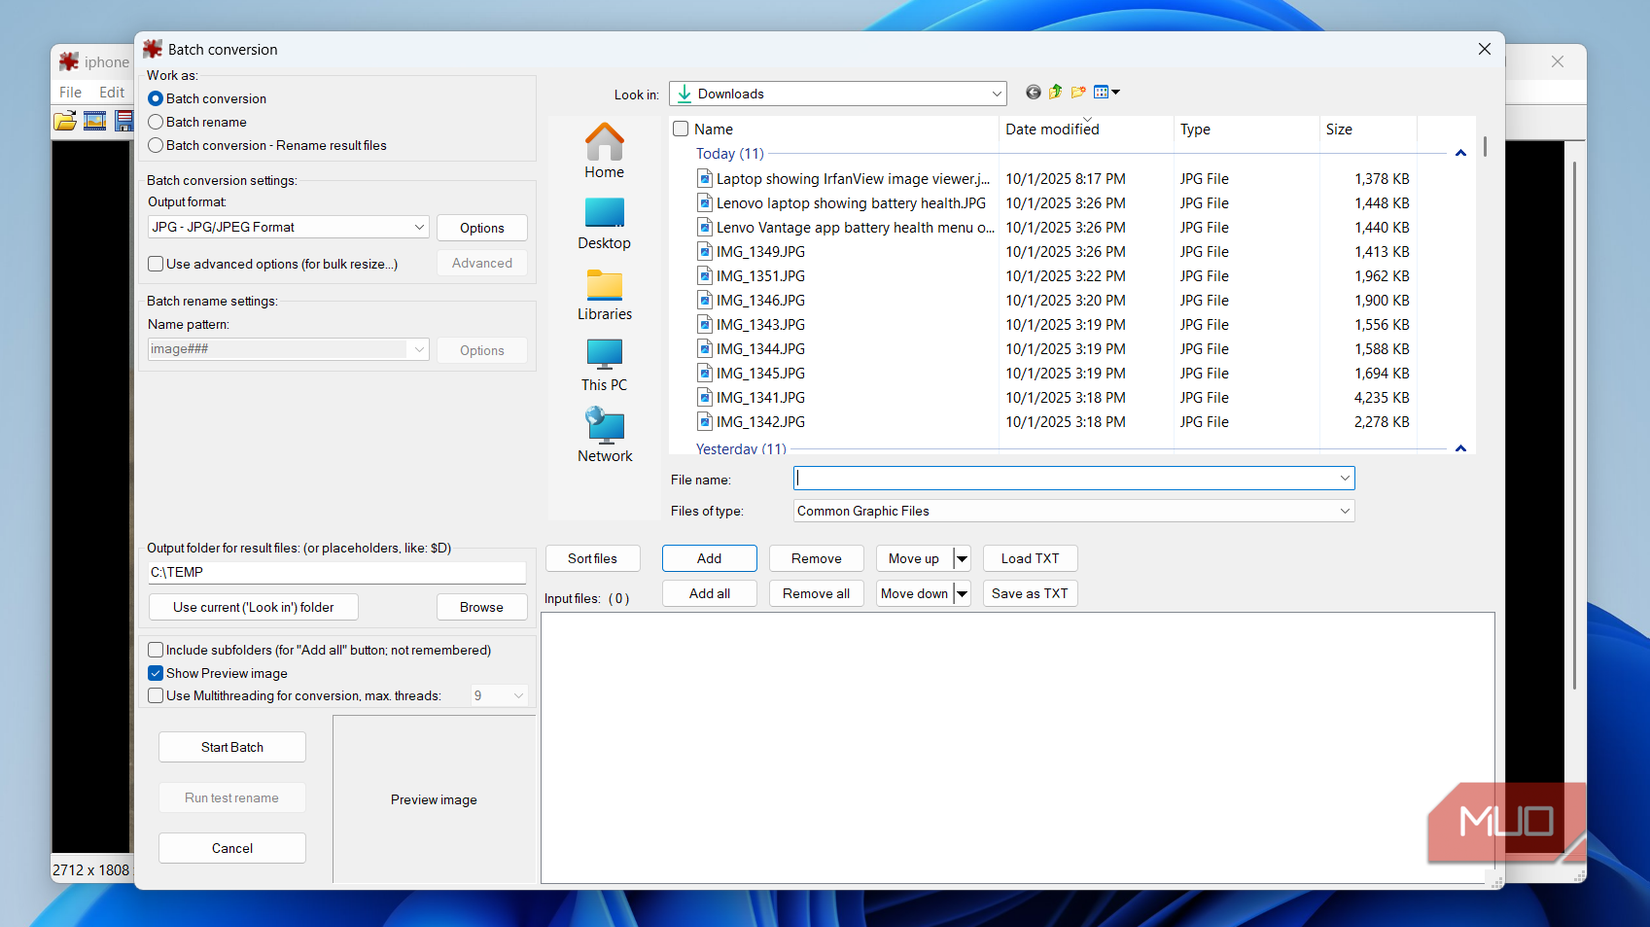The image size is (1650, 927).
Task: Click Add all to queue every image
Action: pos(709,592)
